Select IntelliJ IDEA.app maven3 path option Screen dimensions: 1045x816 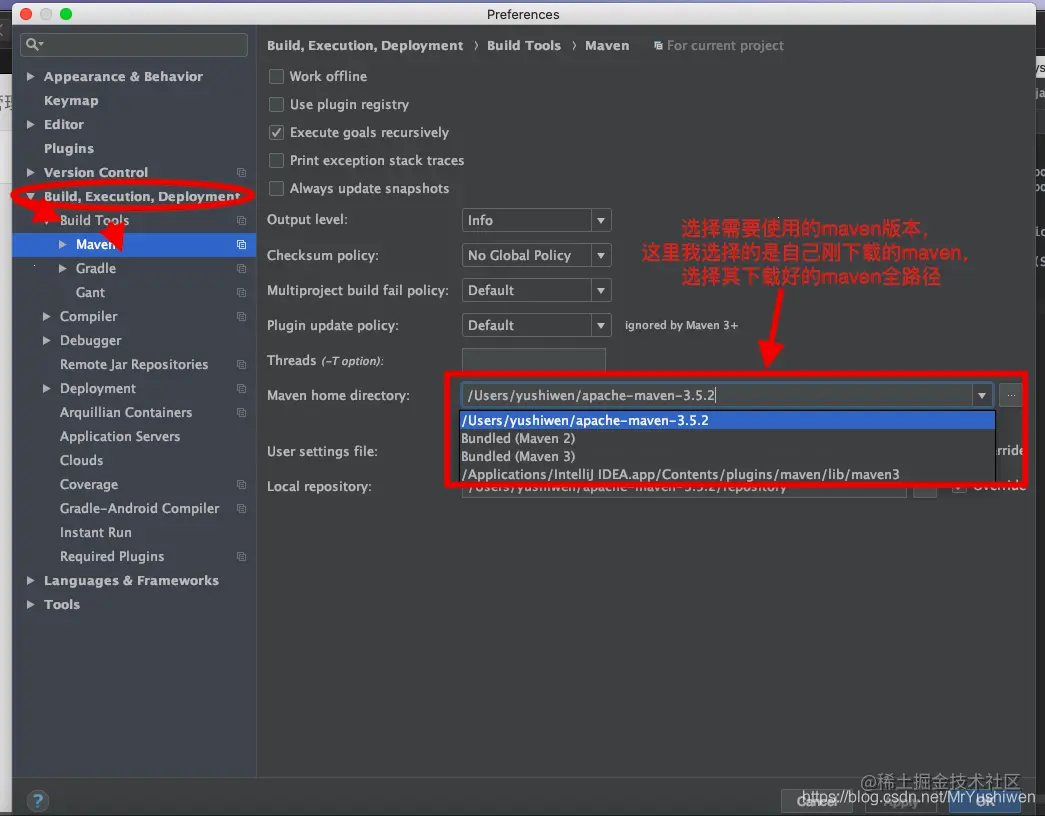(727, 475)
